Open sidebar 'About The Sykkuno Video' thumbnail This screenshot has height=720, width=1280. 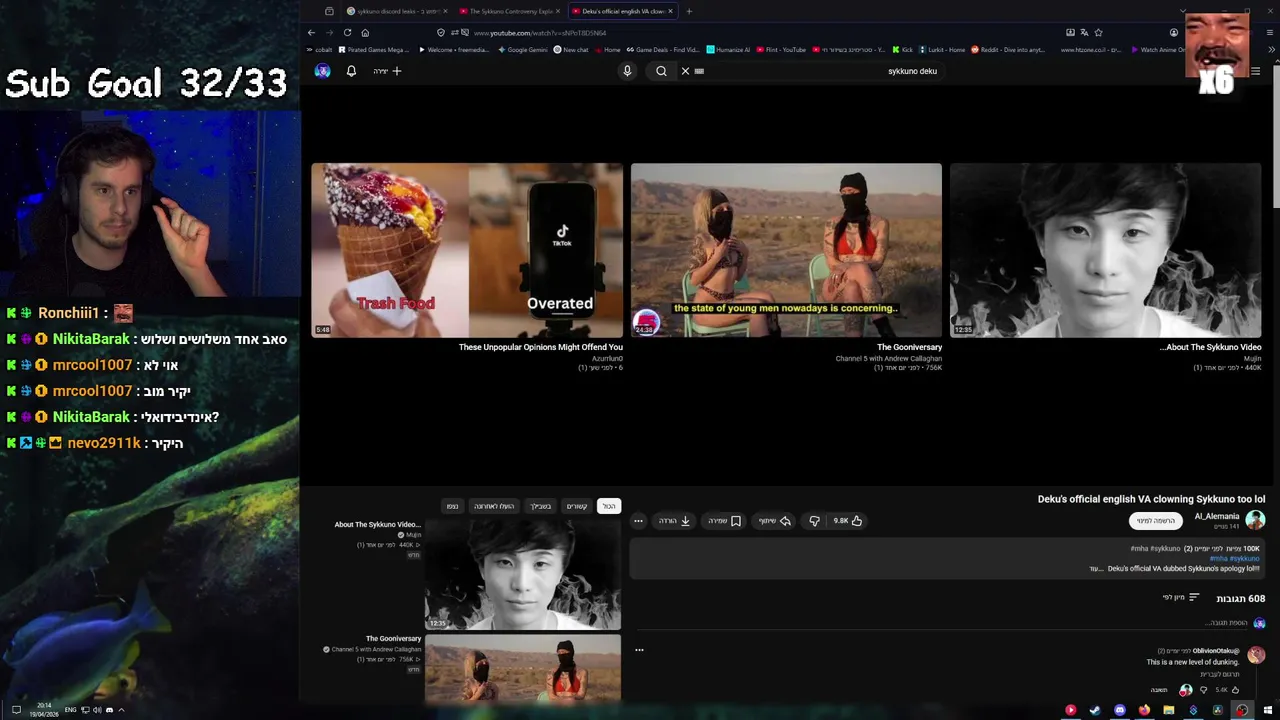tap(523, 574)
